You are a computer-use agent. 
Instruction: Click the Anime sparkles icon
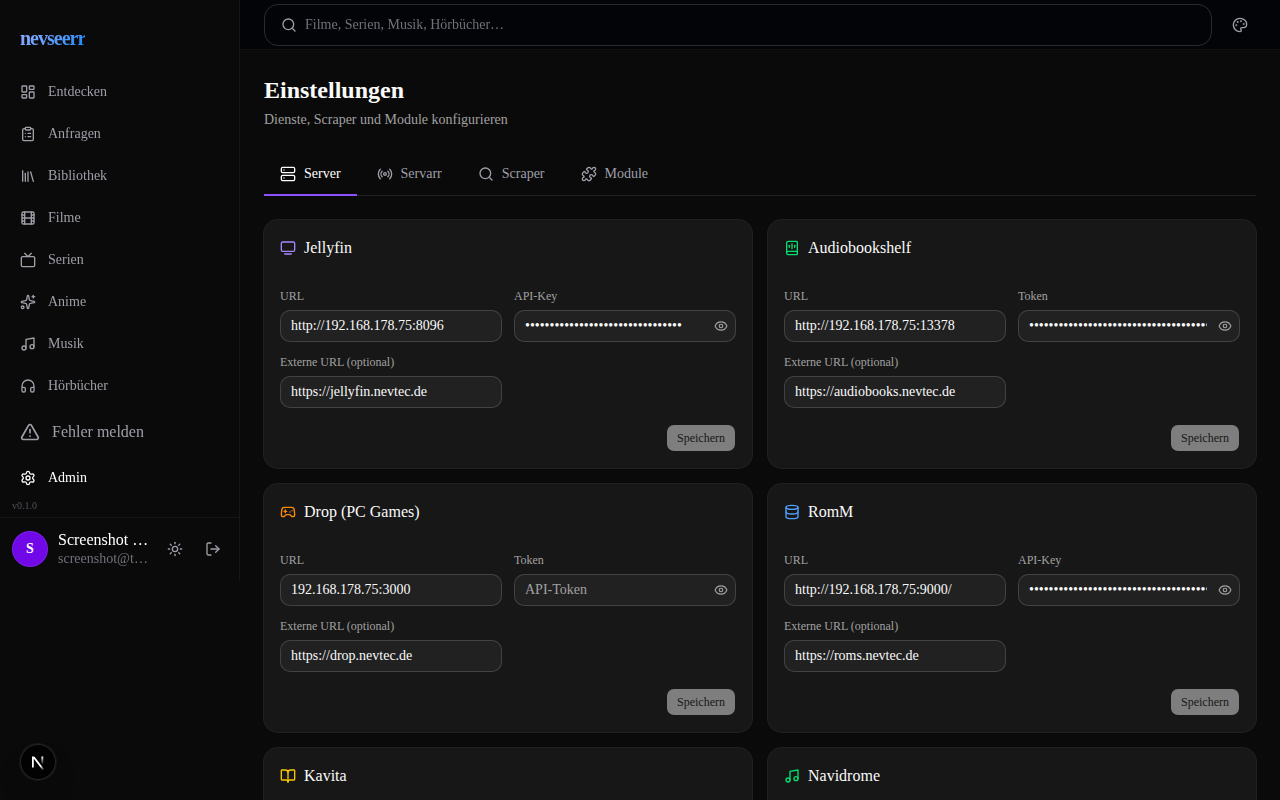click(28, 302)
